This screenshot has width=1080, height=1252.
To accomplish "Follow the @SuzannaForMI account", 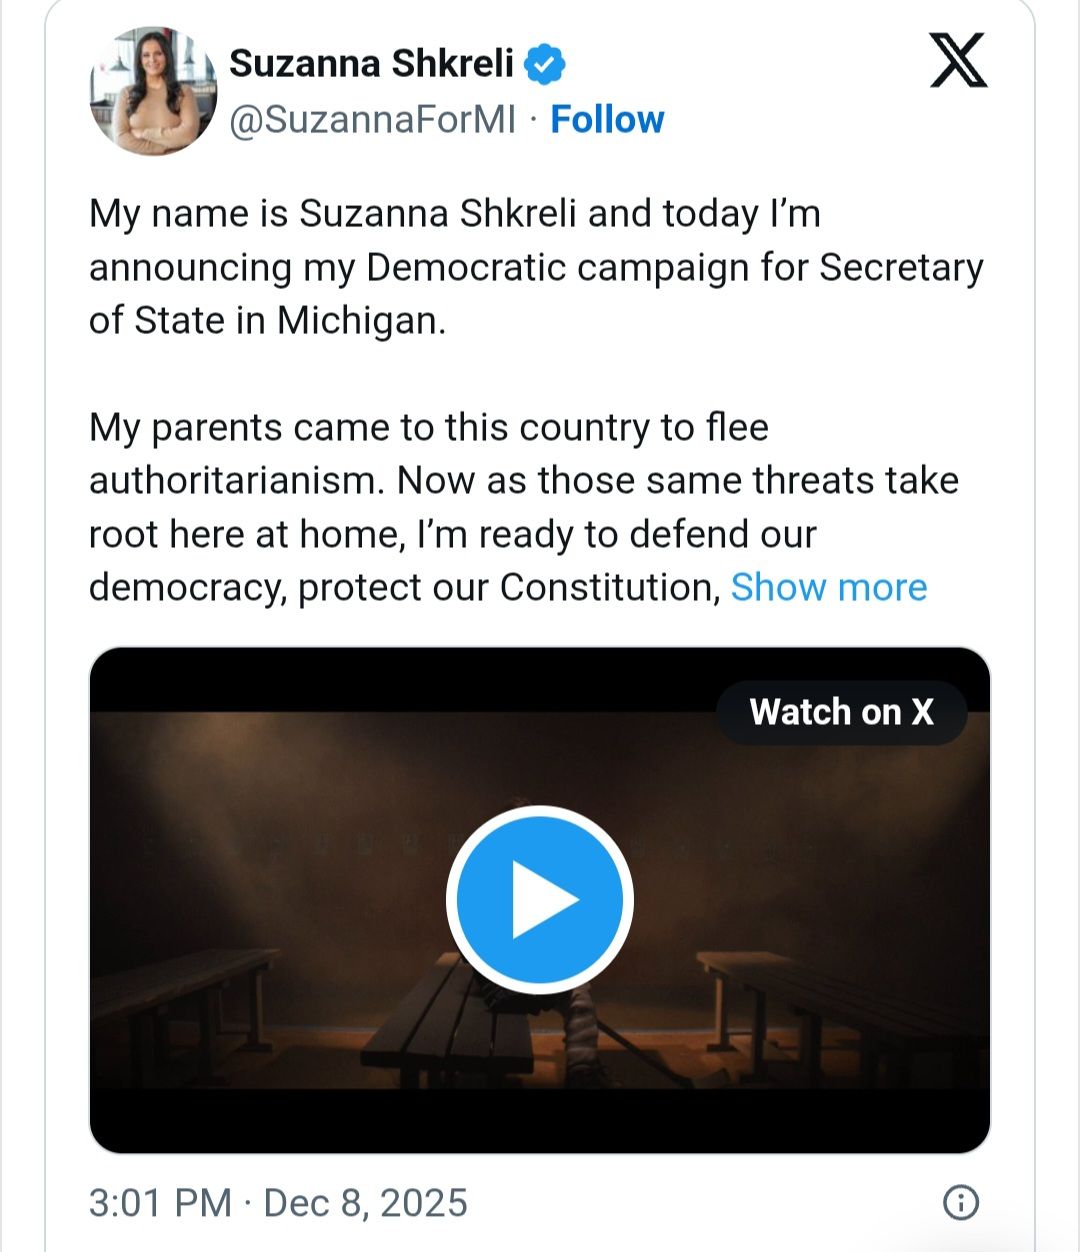I will point(607,119).
